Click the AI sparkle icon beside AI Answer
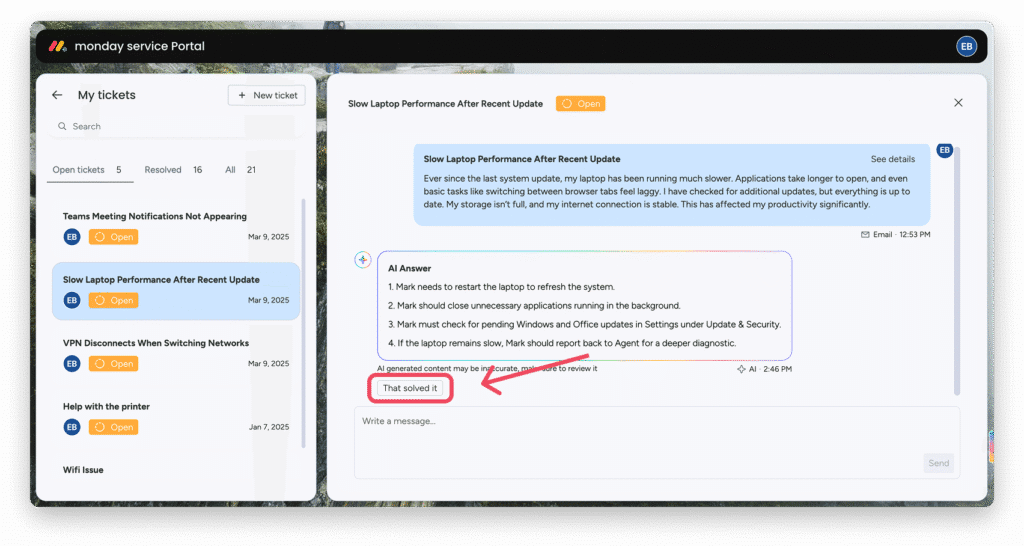Screen dimensions: 1024x546 [362, 260]
